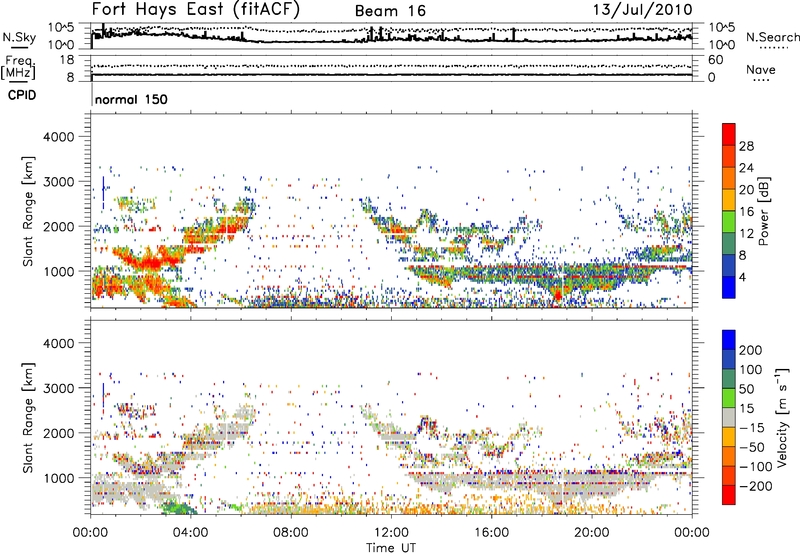Click the 12:00 time axis label

tap(391, 533)
